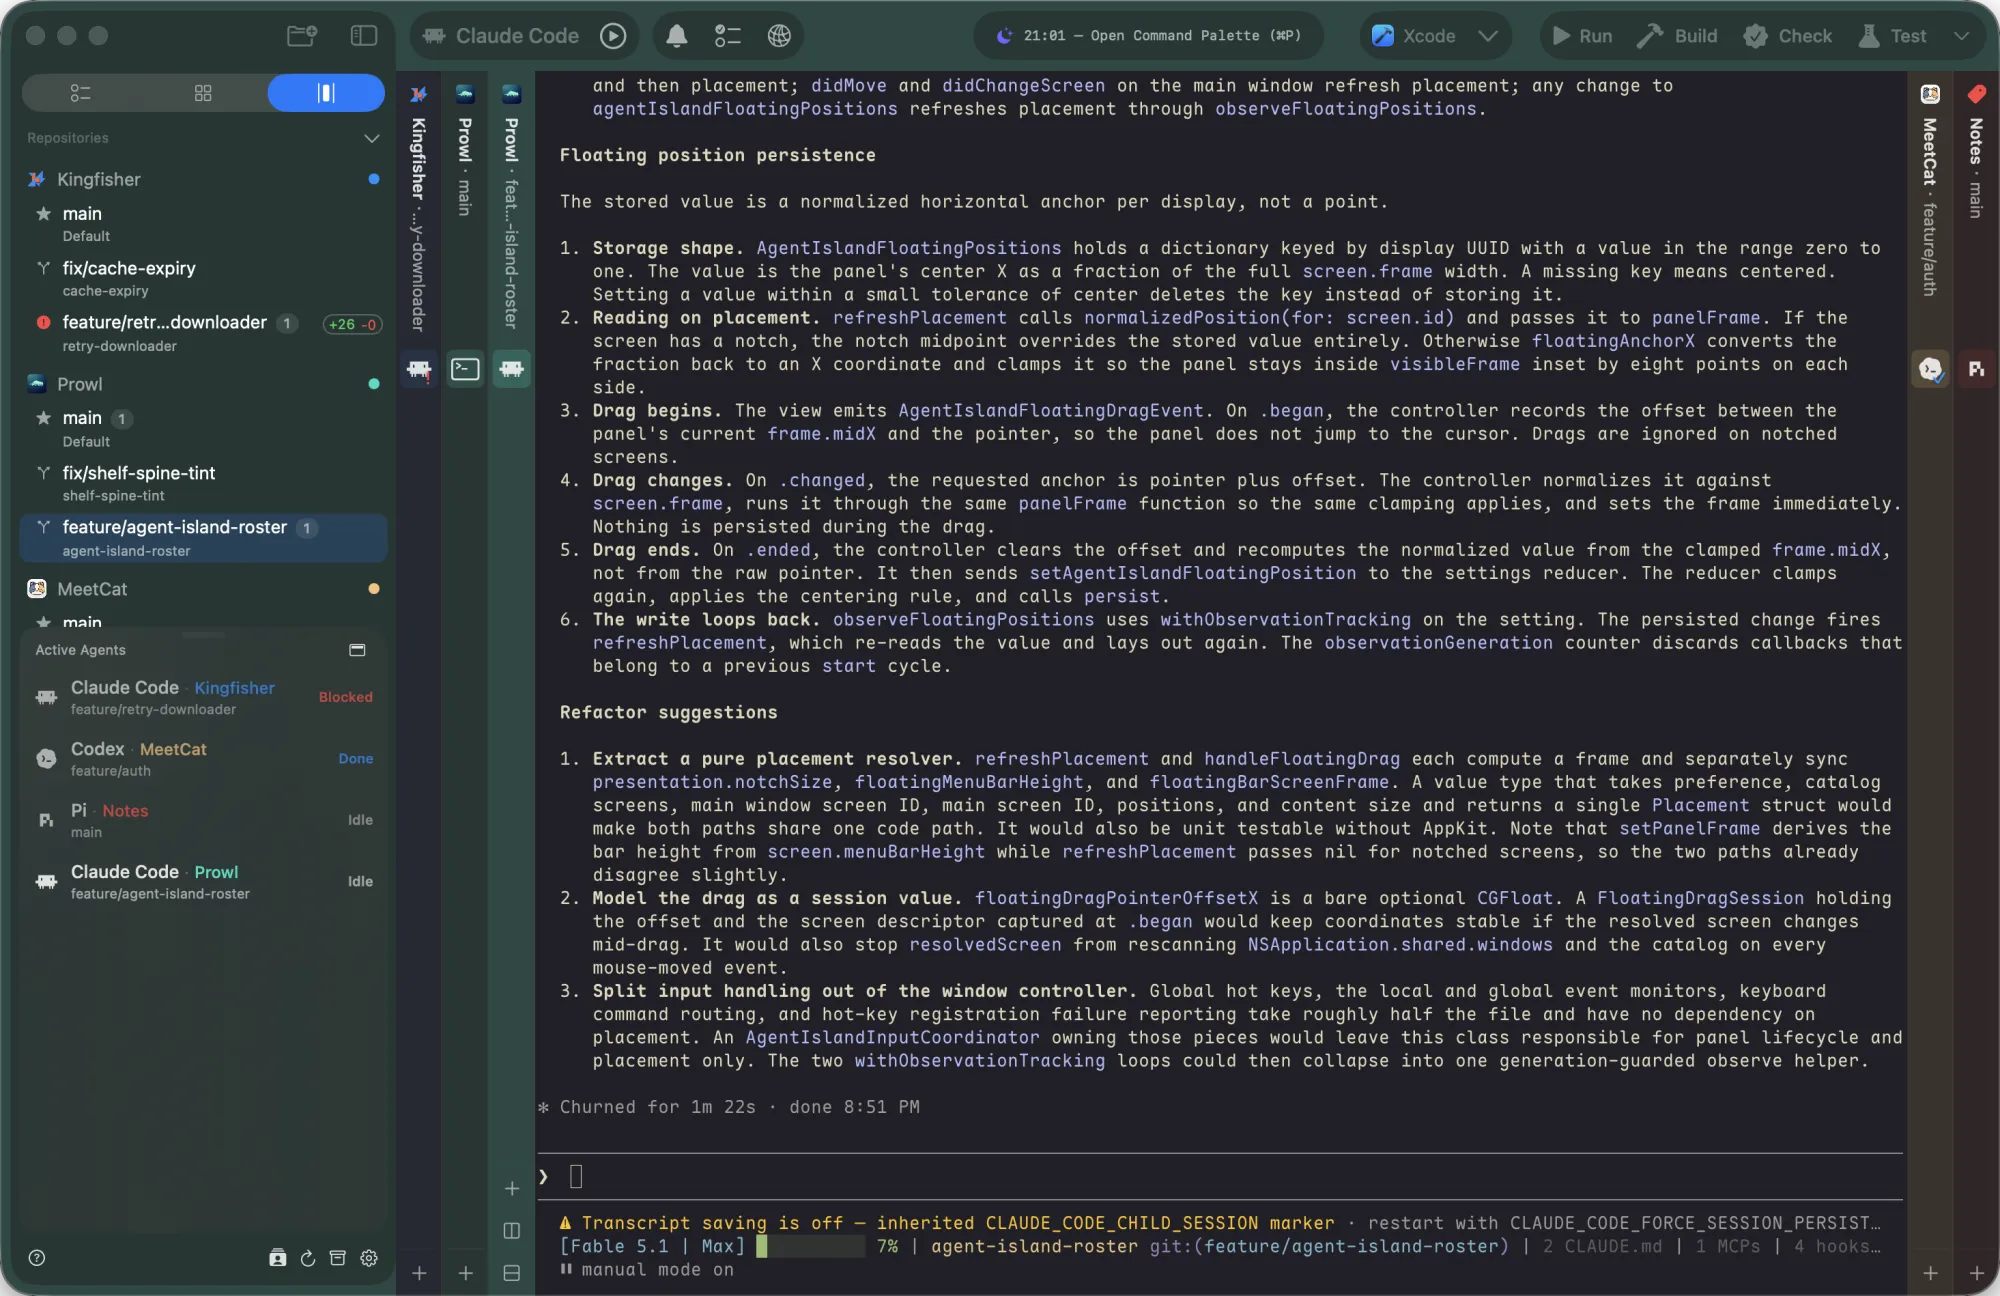Select the Prowl repository row
The image size is (2000, 1296).
[x=203, y=384]
